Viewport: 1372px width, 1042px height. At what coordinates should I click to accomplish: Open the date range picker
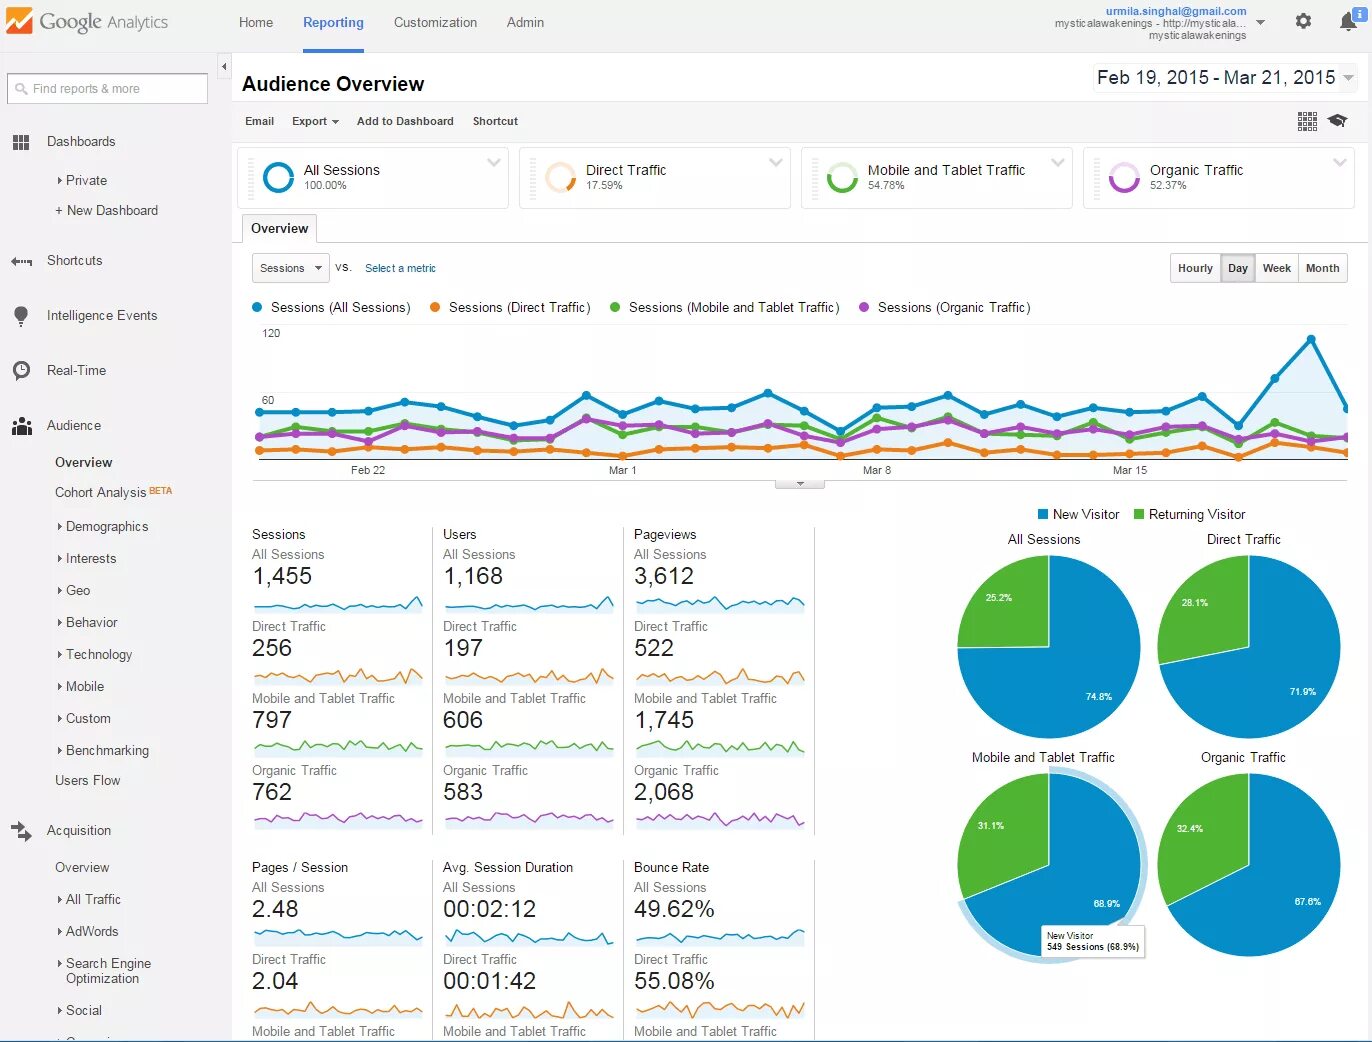coord(1224,78)
